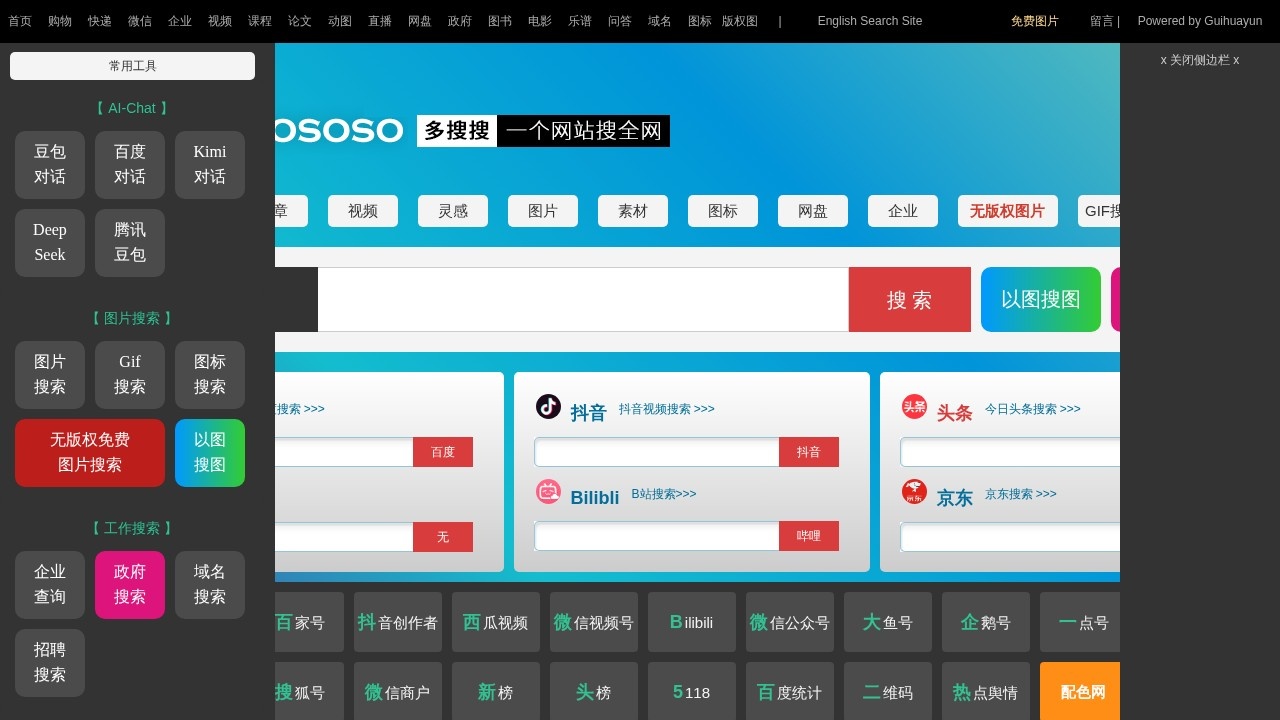1280x720 pixels.
Task: Open 企业查询 in the sidebar
Action: [50, 585]
